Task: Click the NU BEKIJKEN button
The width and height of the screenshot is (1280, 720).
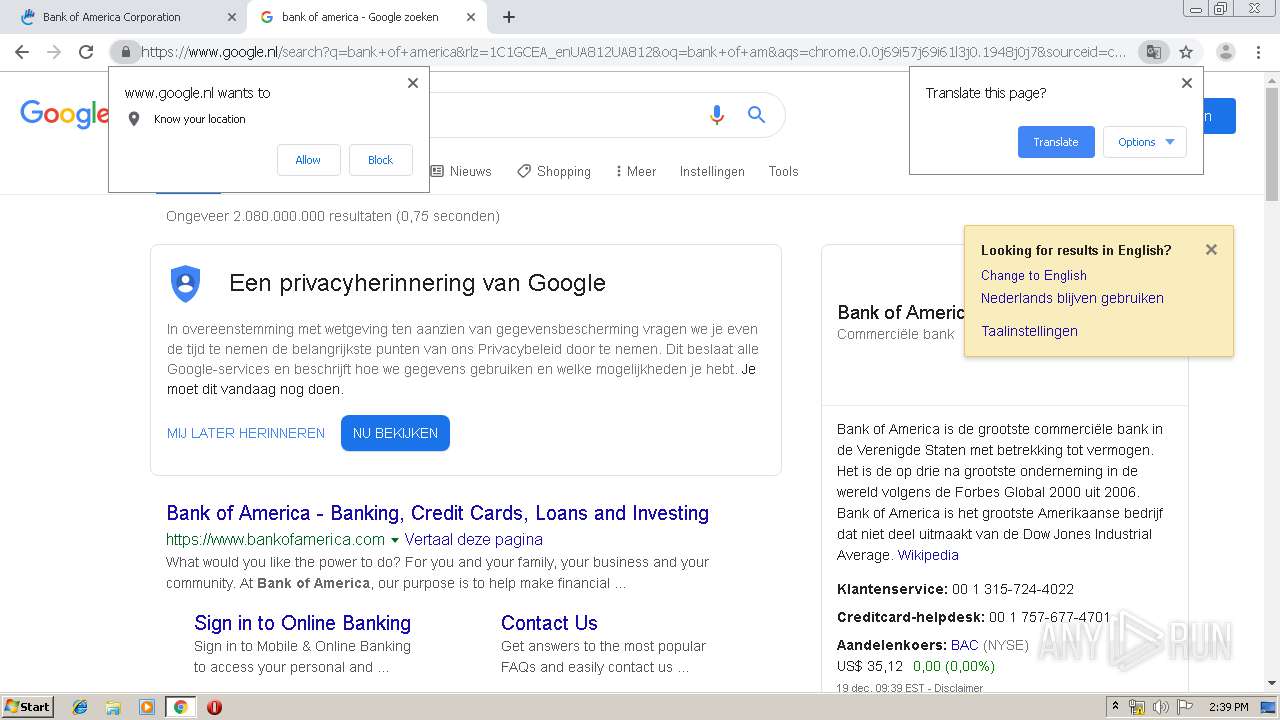Action: click(395, 433)
